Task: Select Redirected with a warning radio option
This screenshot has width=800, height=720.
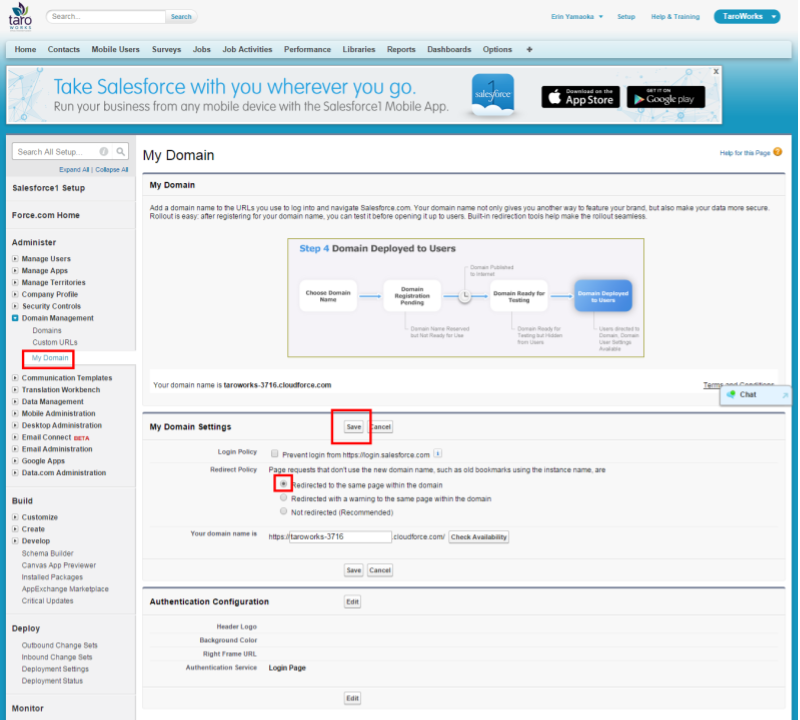Action: pyautogui.click(x=284, y=498)
